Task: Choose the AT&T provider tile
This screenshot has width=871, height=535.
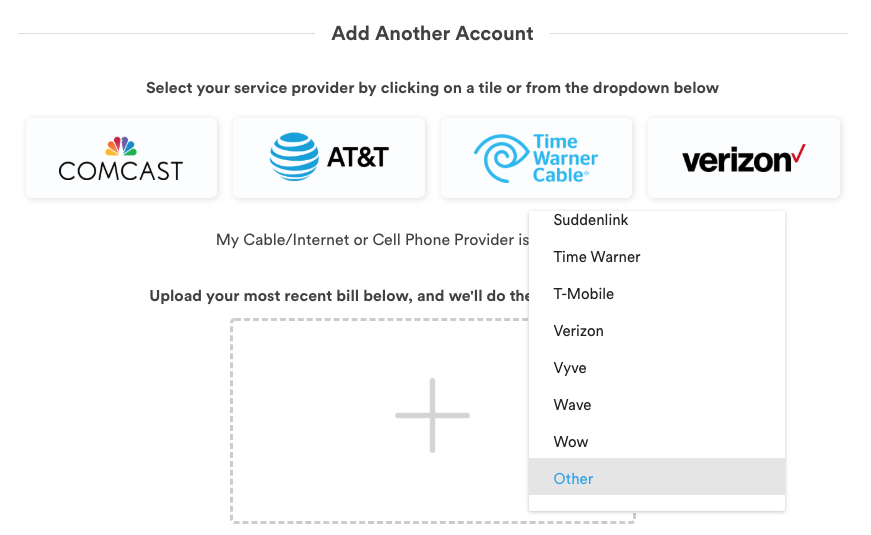Action: (329, 158)
